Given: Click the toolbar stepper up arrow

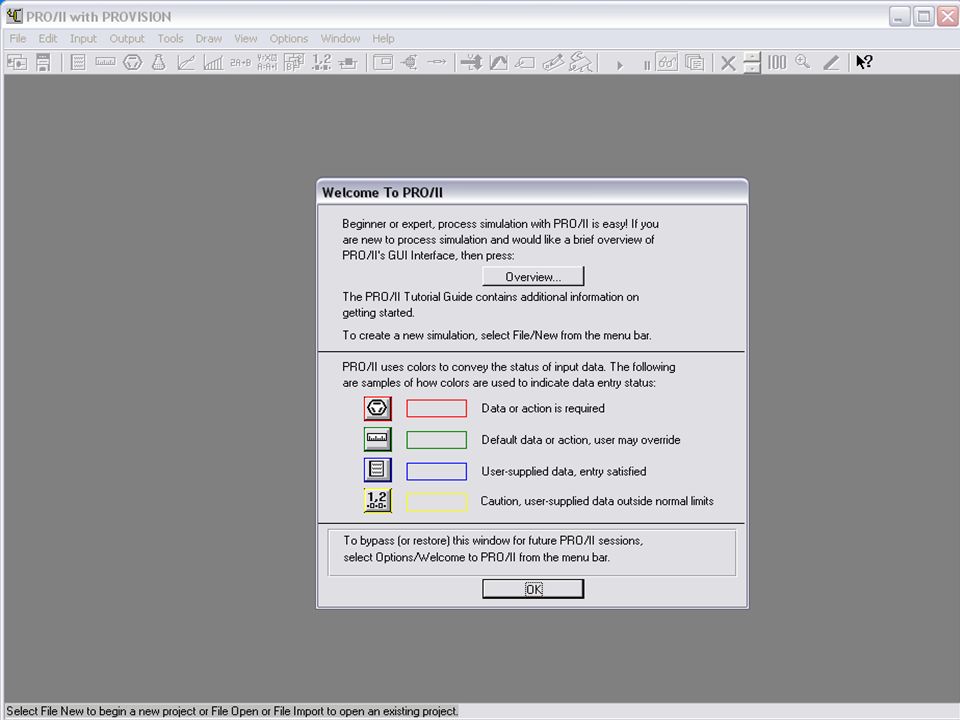Looking at the screenshot, I should pyautogui.click(x=752, y=57).
